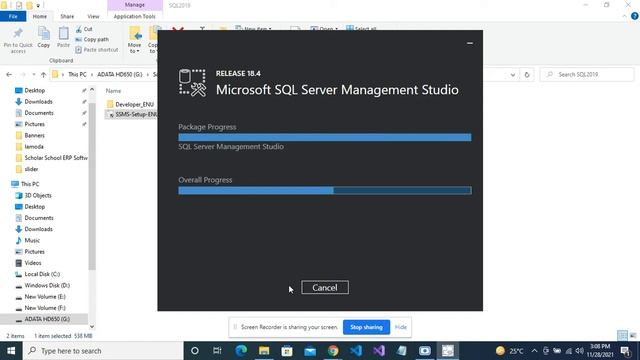Select the Manage contextual tab
This screenshot has height=360, width=640.
[135, 5]
